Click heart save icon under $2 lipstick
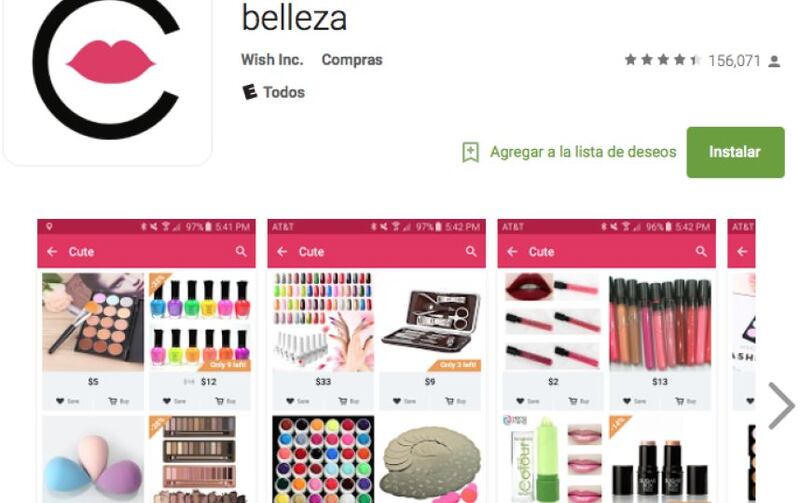Screen dimensions: 800x503 coord(520,401)
